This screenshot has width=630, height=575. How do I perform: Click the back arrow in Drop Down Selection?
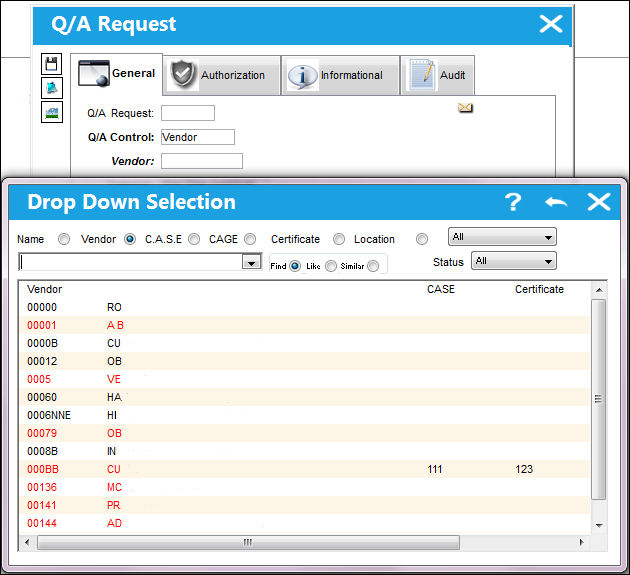pyautogui.click(x=556, y=202)
